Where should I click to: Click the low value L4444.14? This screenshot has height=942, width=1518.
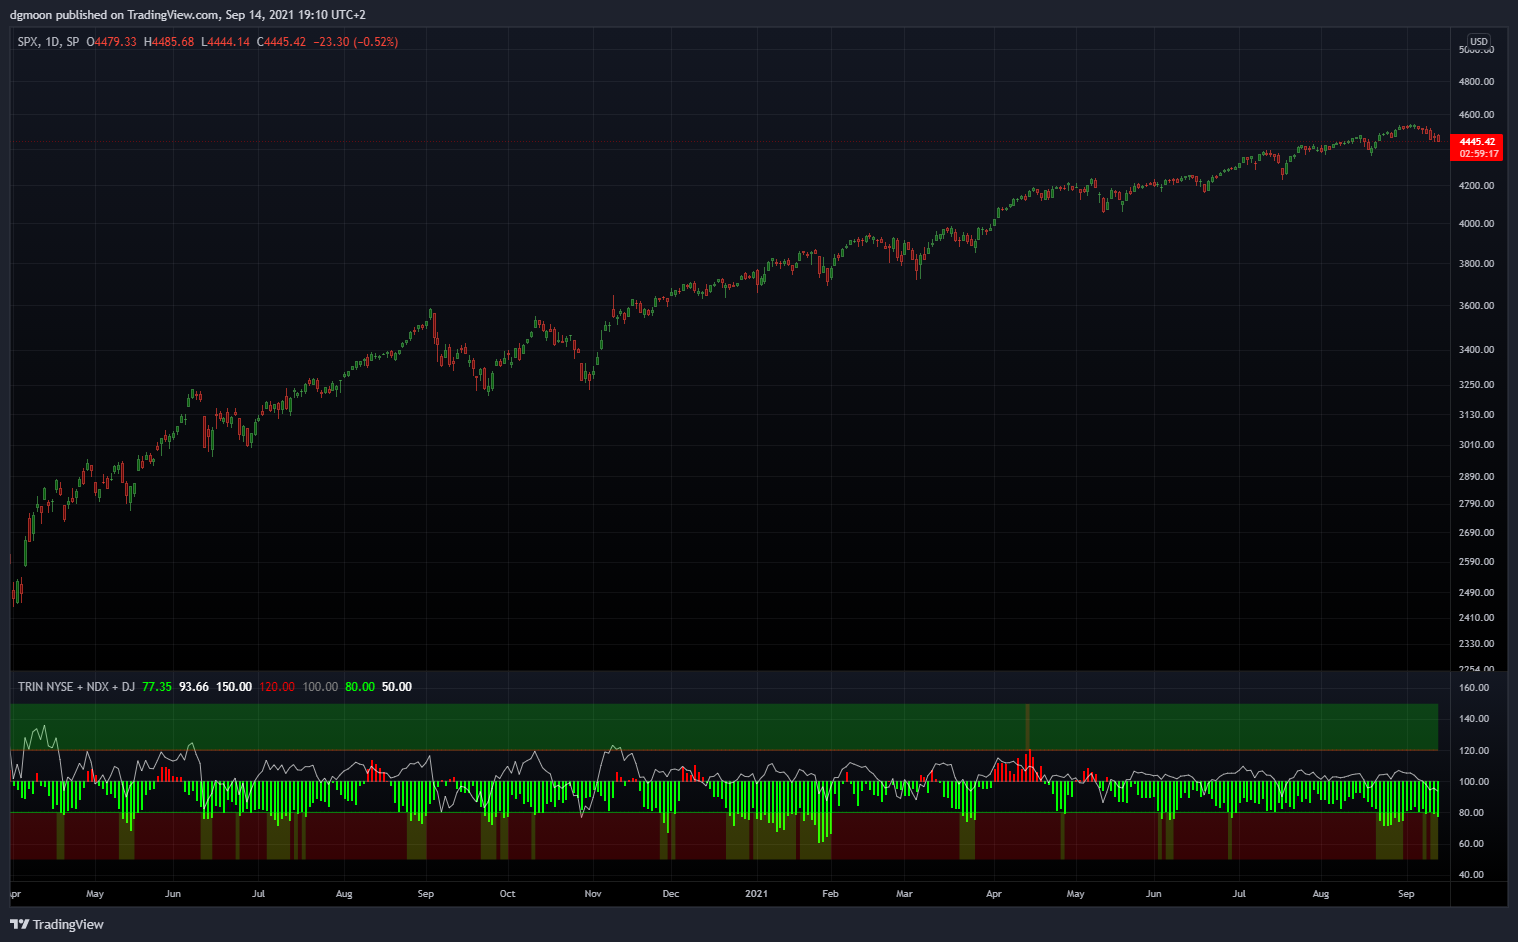pos(225,42)
